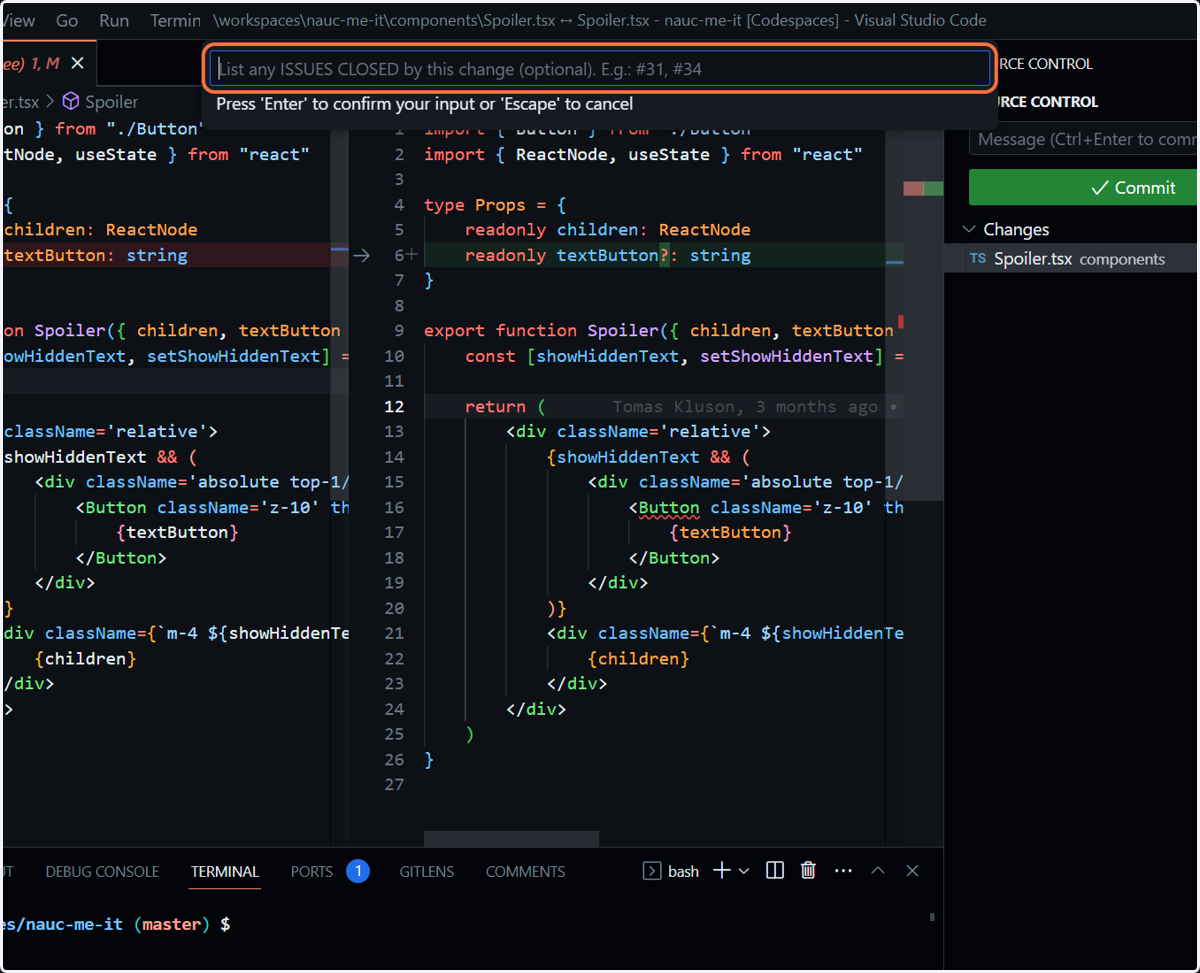The height and width of the screenshot is (973, 1200).
Task: Close the Spoiler.tsx editor tab
Action: pyautogui.click(x=77, y=63)
